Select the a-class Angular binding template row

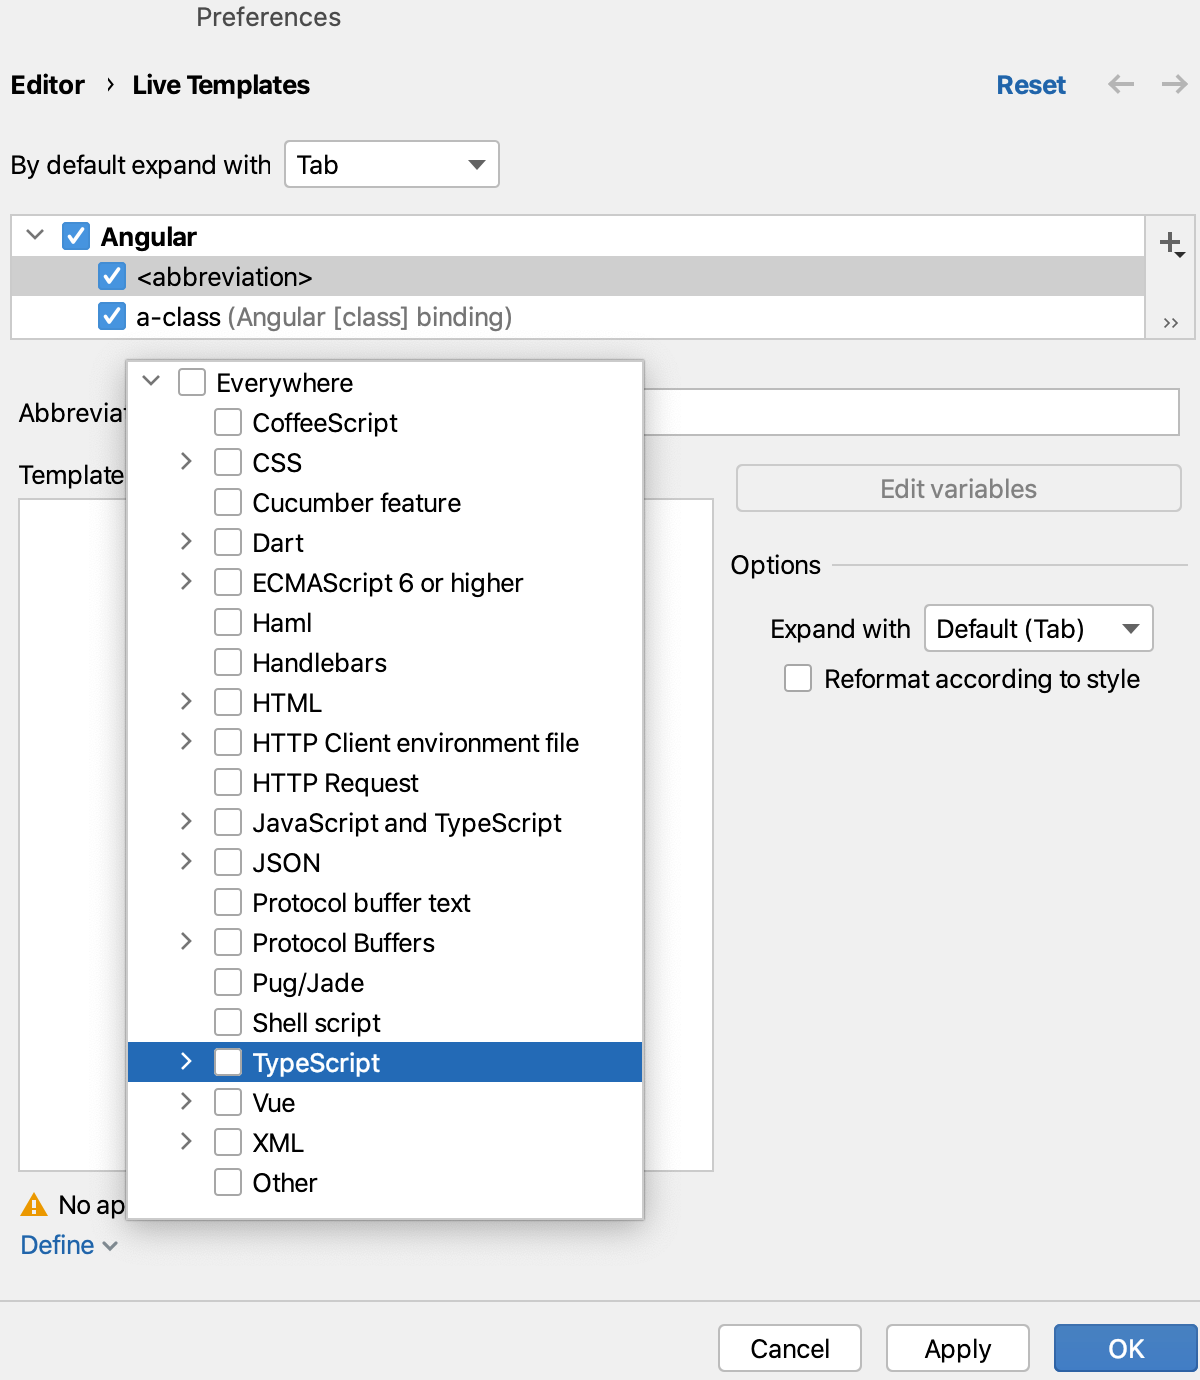coord(320,317)
